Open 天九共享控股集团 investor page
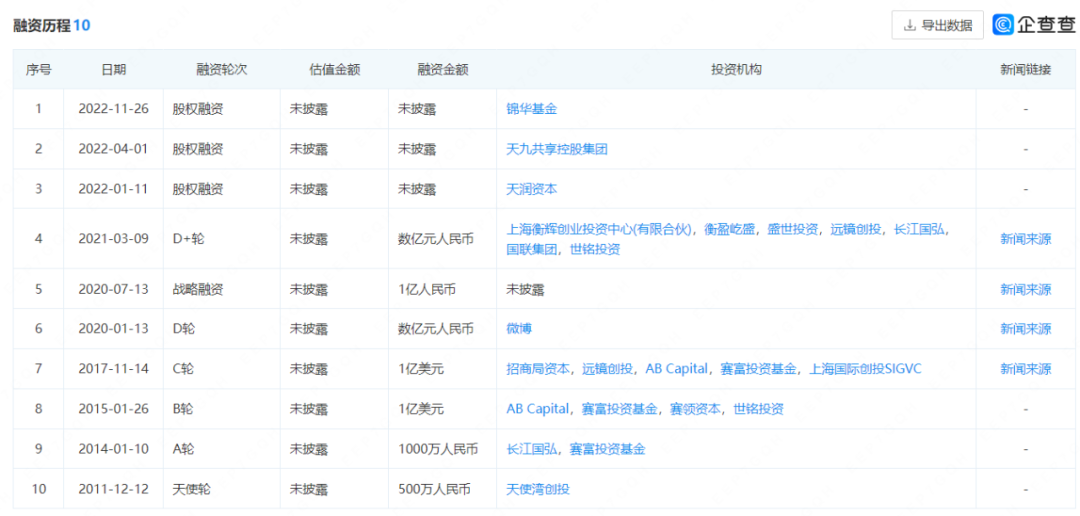This screenshot has width=1080, height=516. click(x=557, y=149)
